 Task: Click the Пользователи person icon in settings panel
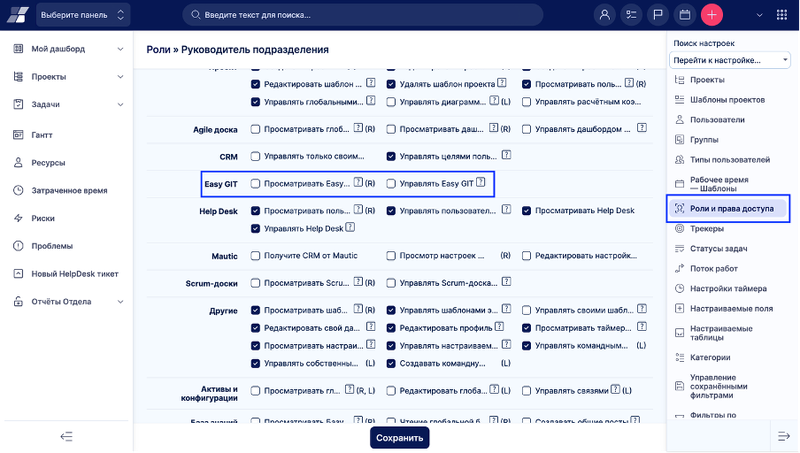pyautogui.click(x=680, y=119)
